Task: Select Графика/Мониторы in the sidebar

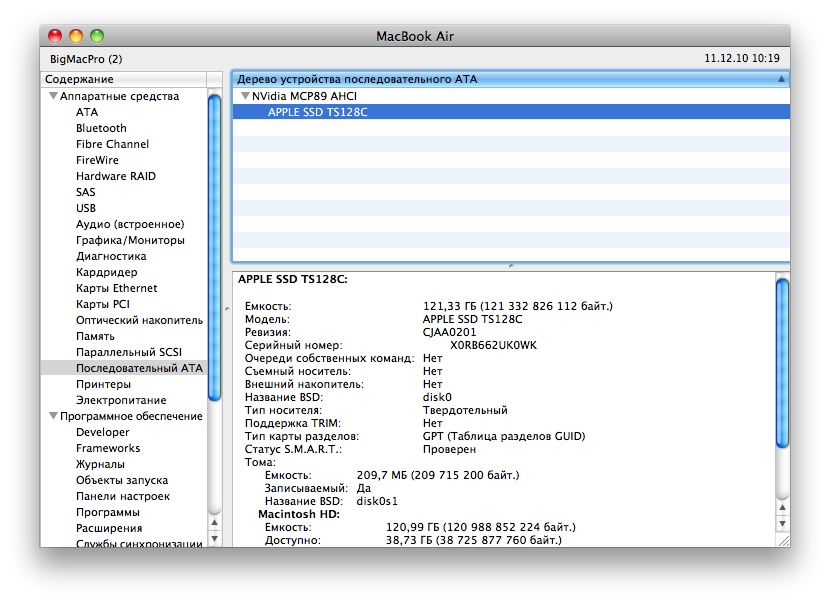Action: (x=130, y=241)
